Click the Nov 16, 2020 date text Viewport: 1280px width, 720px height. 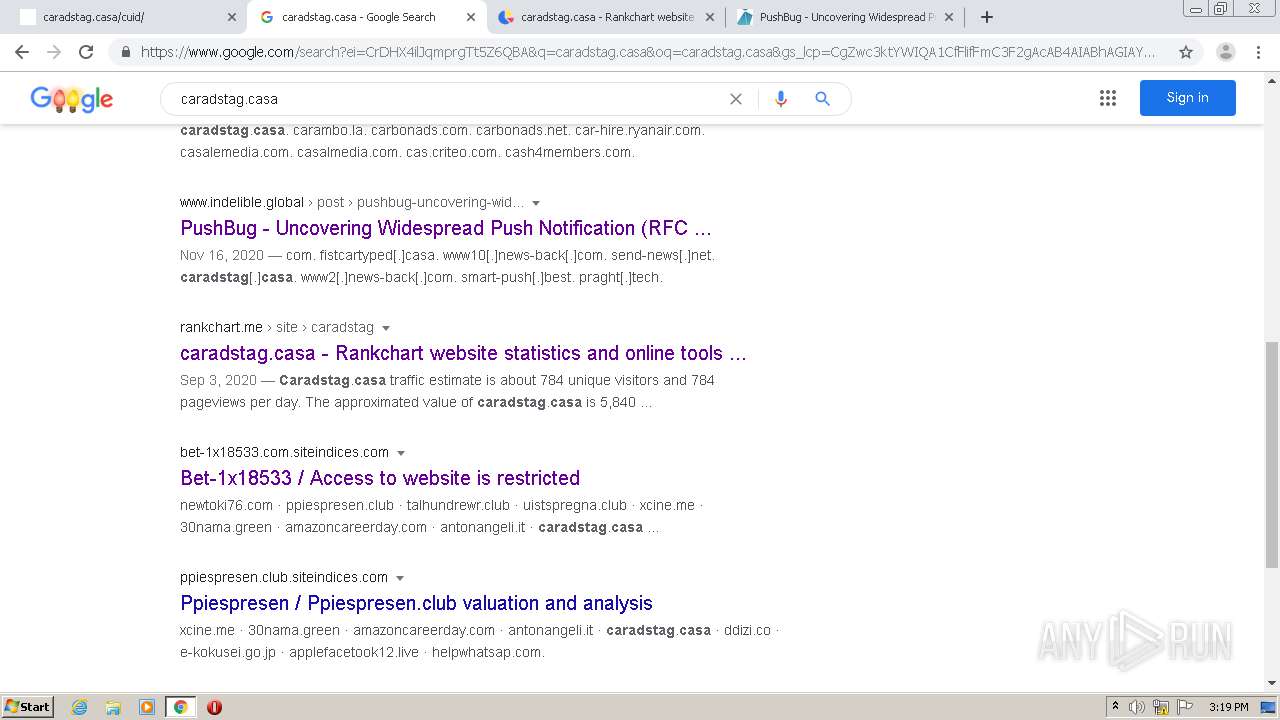point(222,255)
